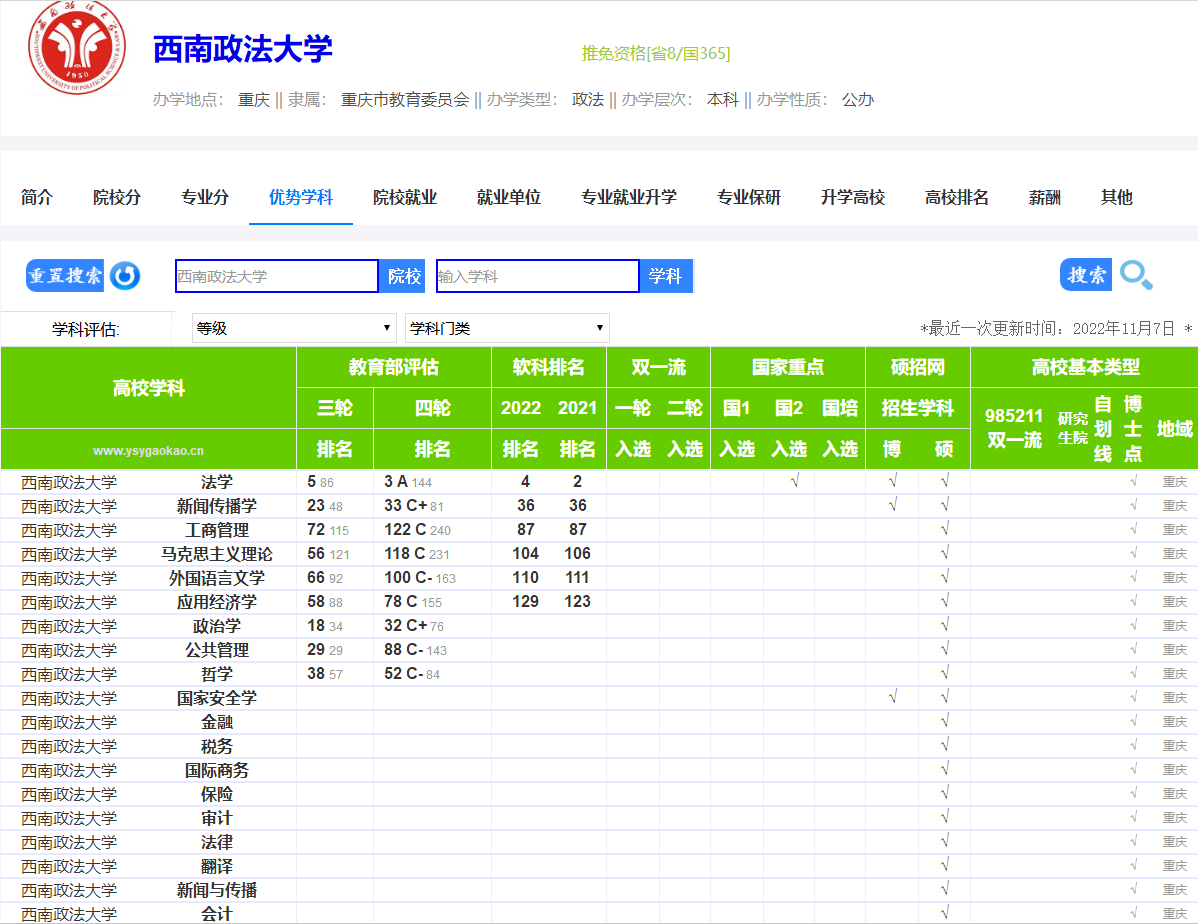Click the 2022 ranking 129 for 应用经济学
This screenshot has width=1198, height=924.
click(525, 601)
